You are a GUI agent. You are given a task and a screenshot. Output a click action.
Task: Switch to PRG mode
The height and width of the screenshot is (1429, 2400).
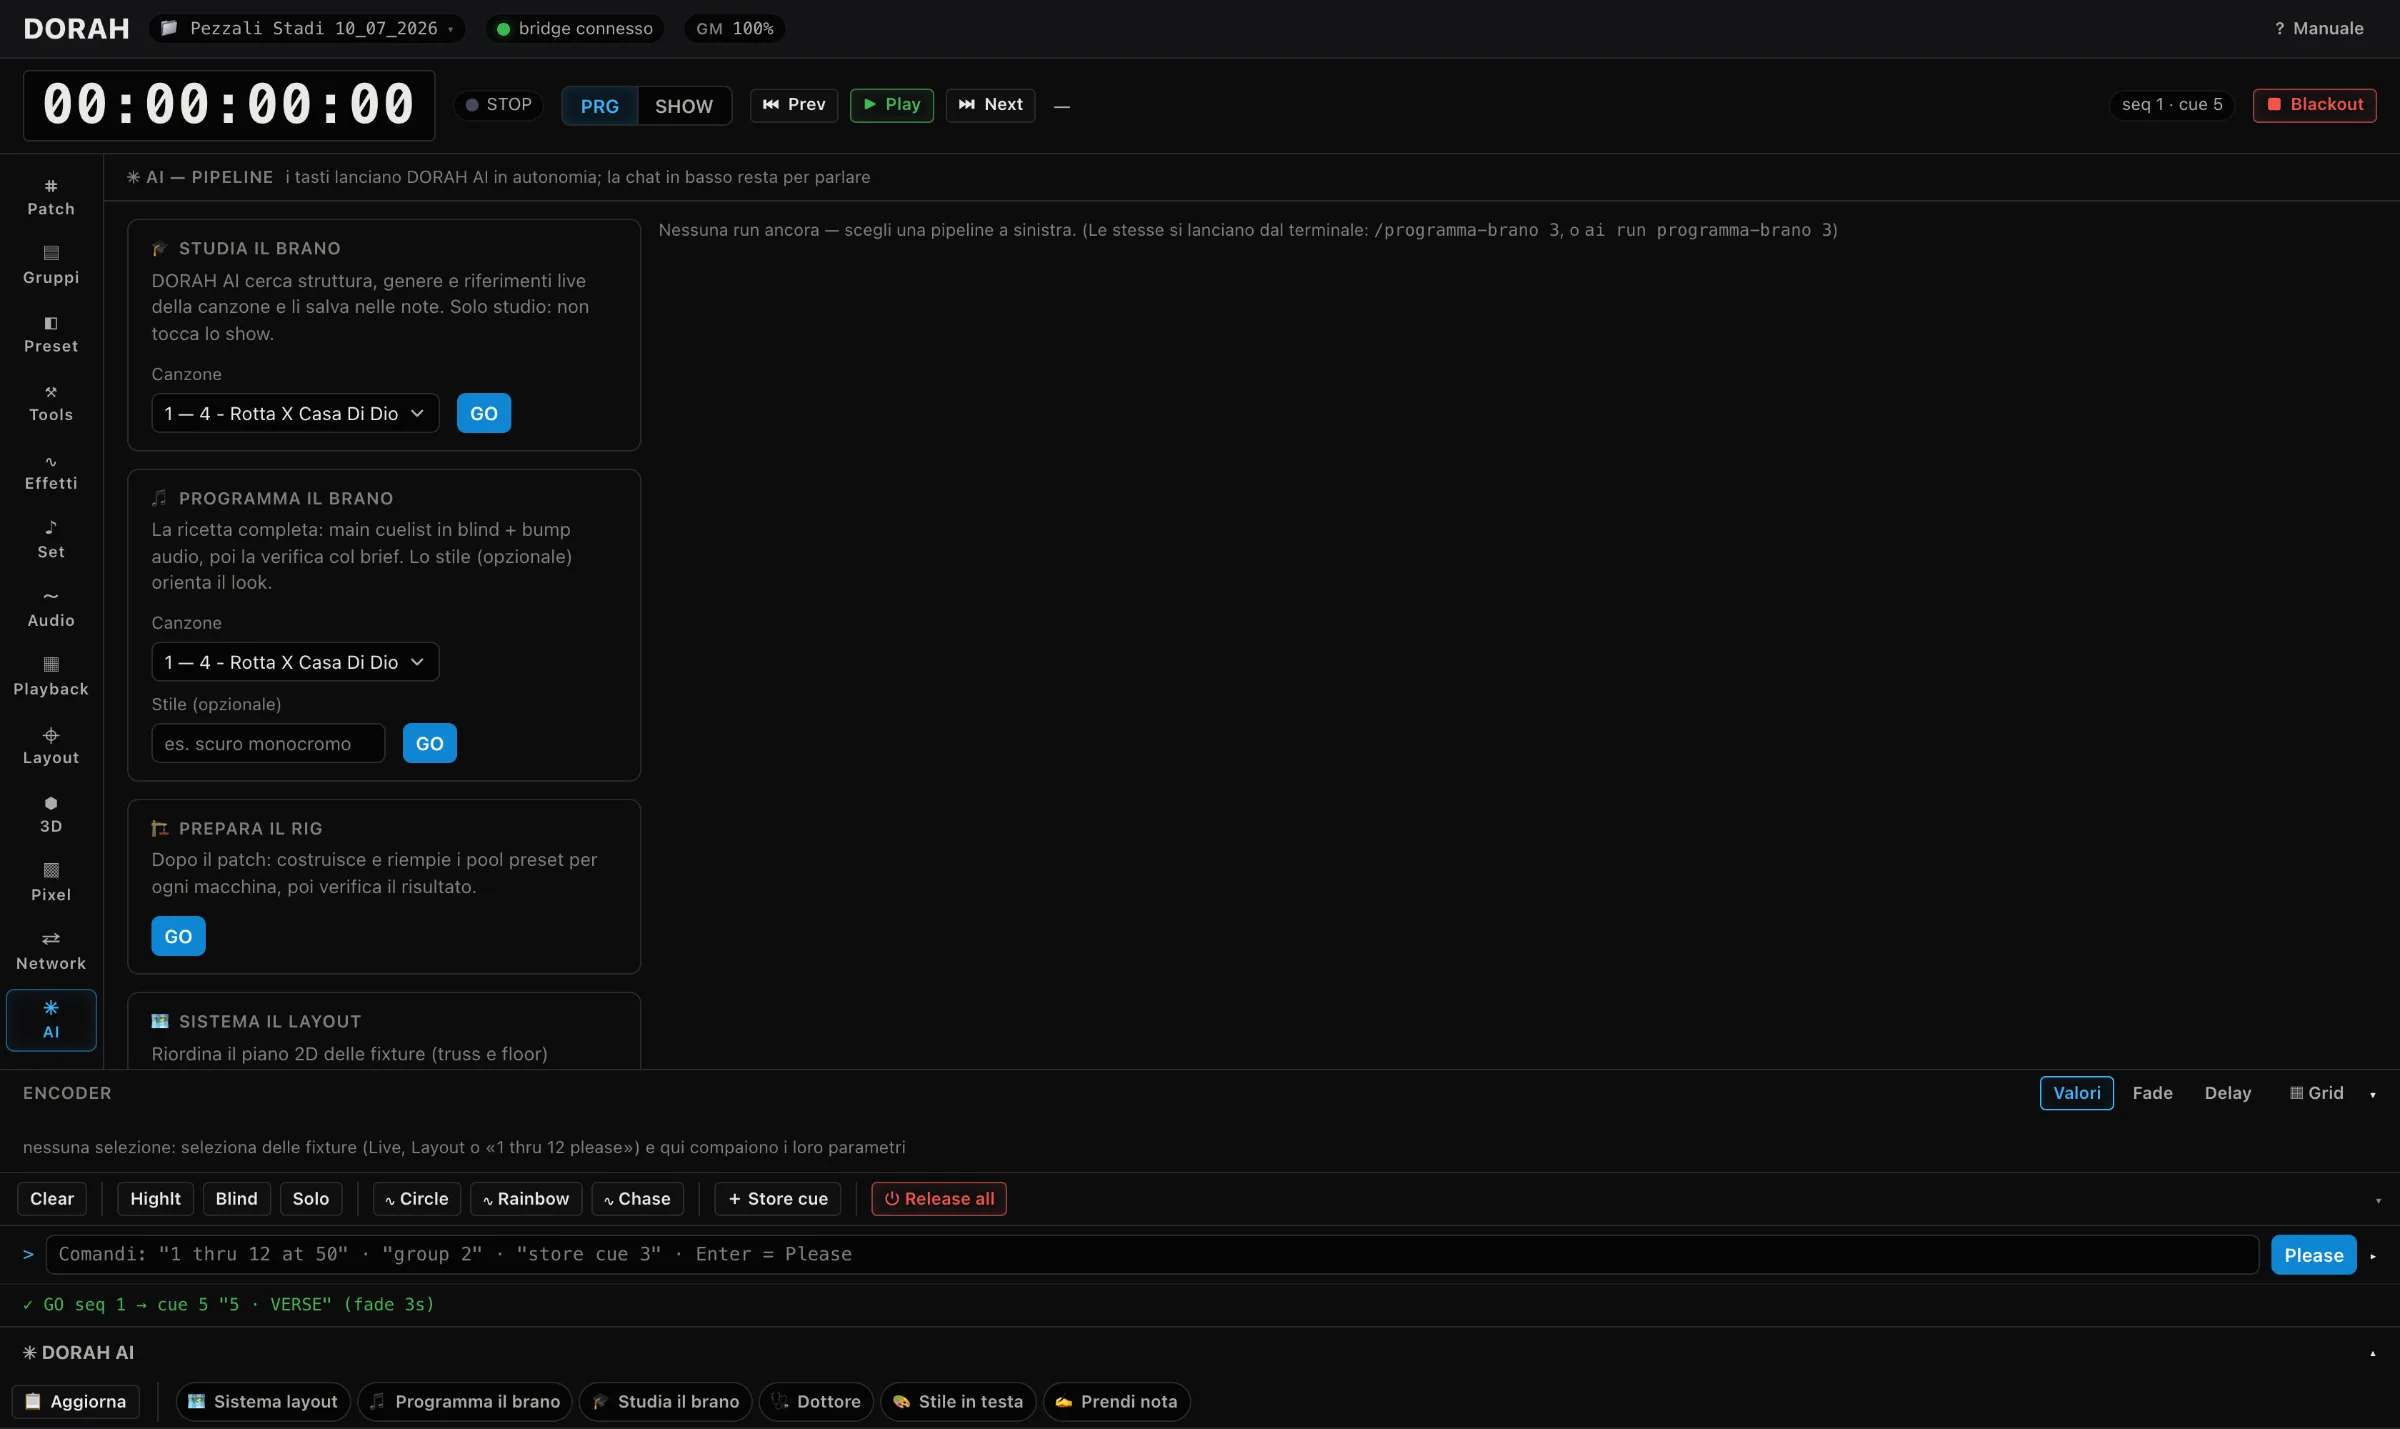(600, 106)
